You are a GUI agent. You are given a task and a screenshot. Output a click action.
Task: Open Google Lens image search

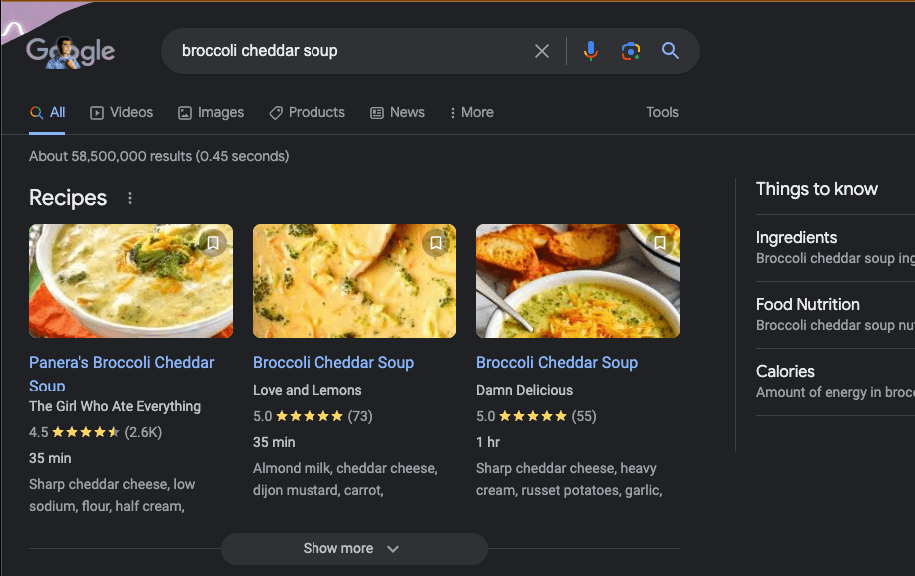[630, 51]
